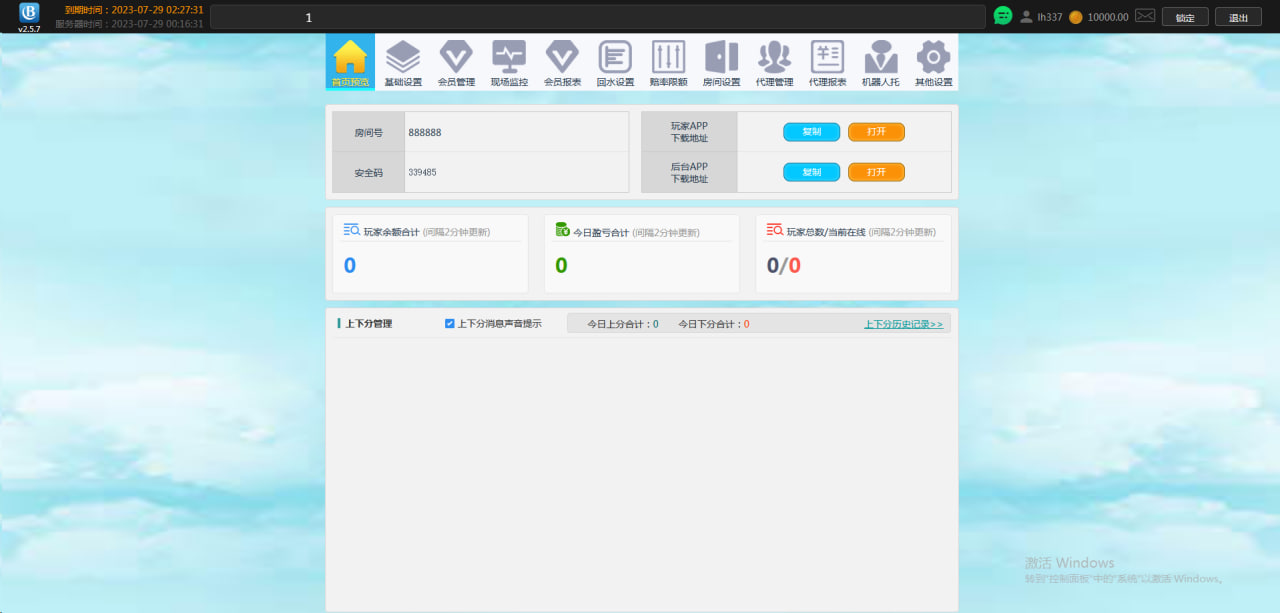Open the 基础设置 basic settings icon
The width and height of the screenshot is (1280, 613).
point(403,62)
